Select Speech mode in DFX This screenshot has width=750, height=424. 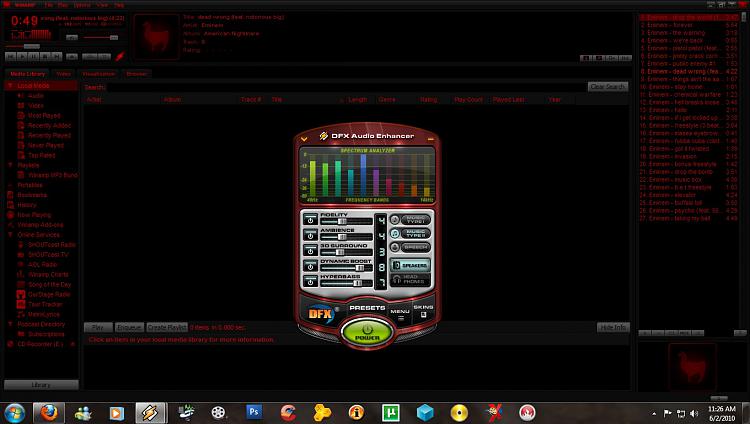pos(410,247)
